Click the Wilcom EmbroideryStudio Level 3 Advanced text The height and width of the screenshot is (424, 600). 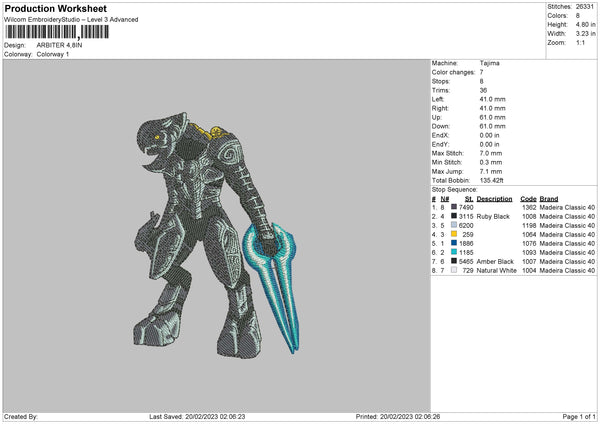tap(71, 20)
